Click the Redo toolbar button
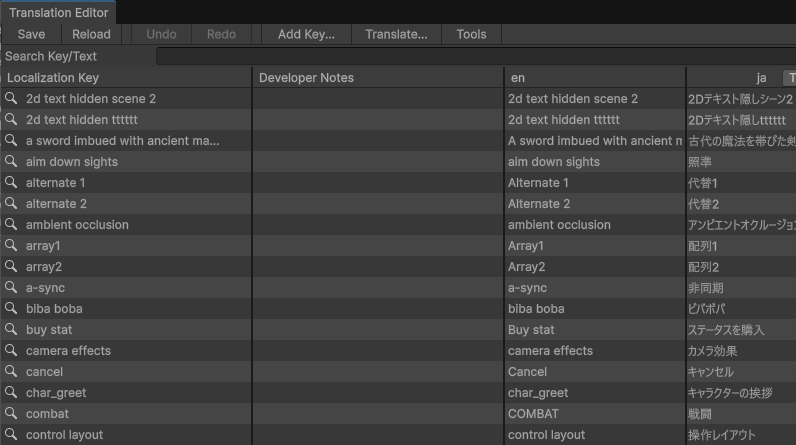The image size is (796, 445). point(221,34)
